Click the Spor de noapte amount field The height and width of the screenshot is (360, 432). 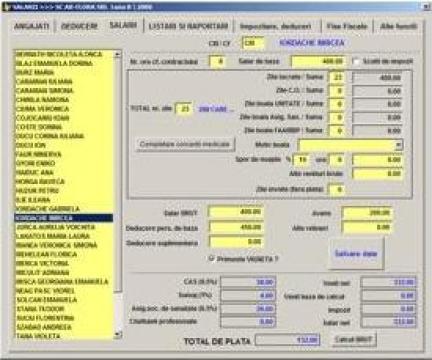[x=377, y=160]
